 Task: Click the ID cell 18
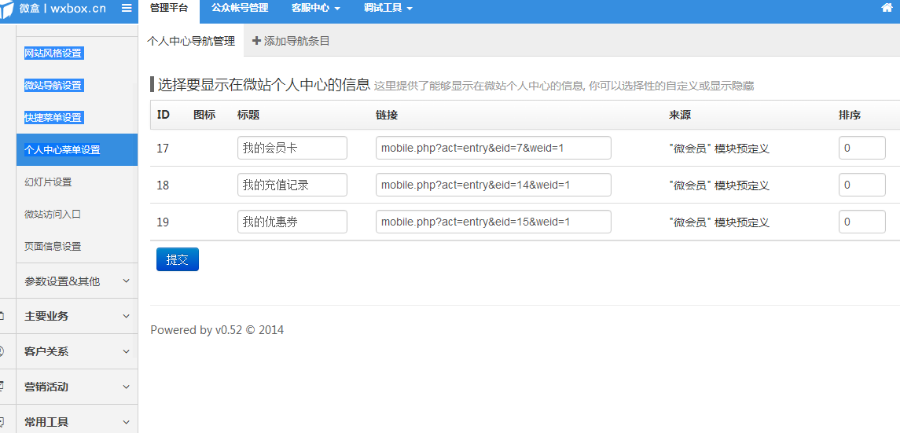163,185
